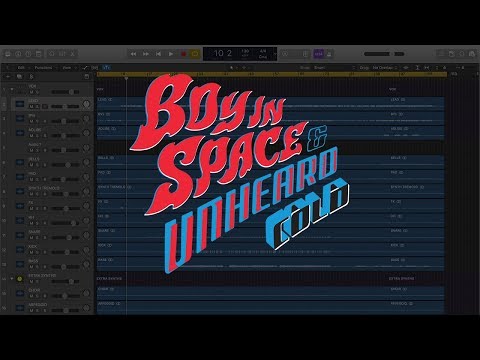480x360 pixels.
Task: Open the Loop Browser icon
Action: tap(462, 54)
